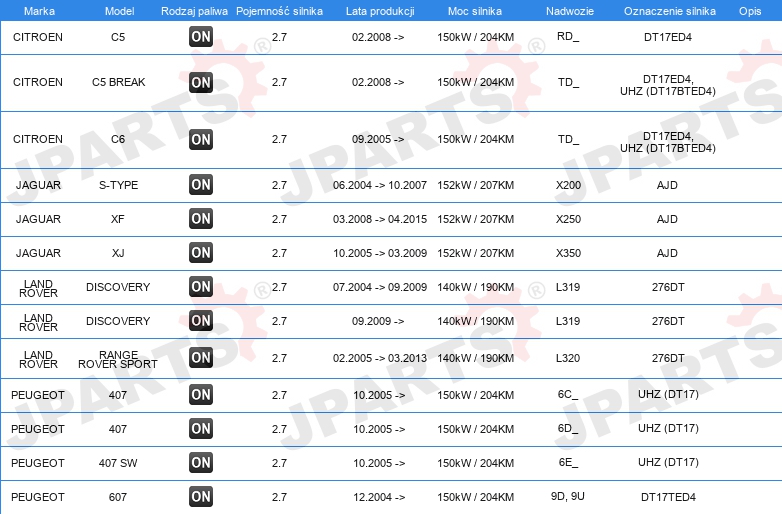Click the ON icon in PEUGEOT 407 6C_ row
The height and width of the screenshot is (514, 782).
(x=201, y=394)
